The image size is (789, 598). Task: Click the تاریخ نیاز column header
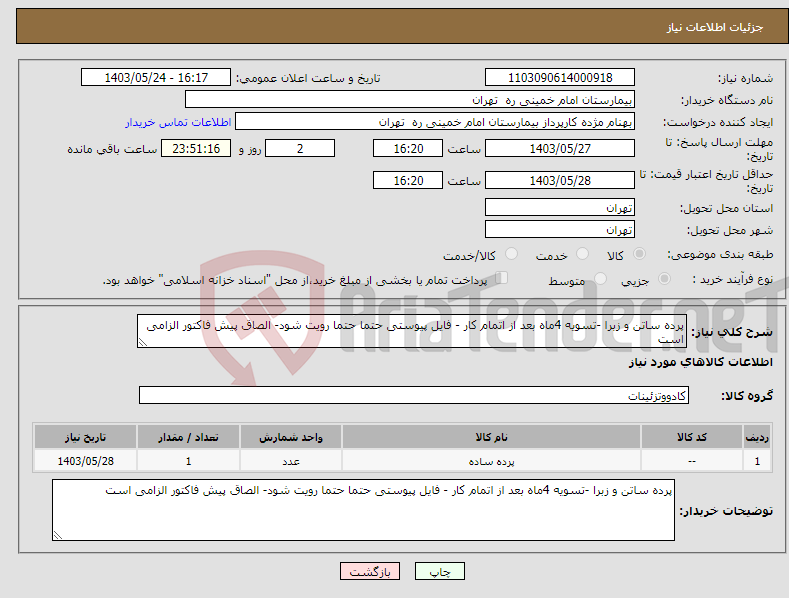coord(86,437)
